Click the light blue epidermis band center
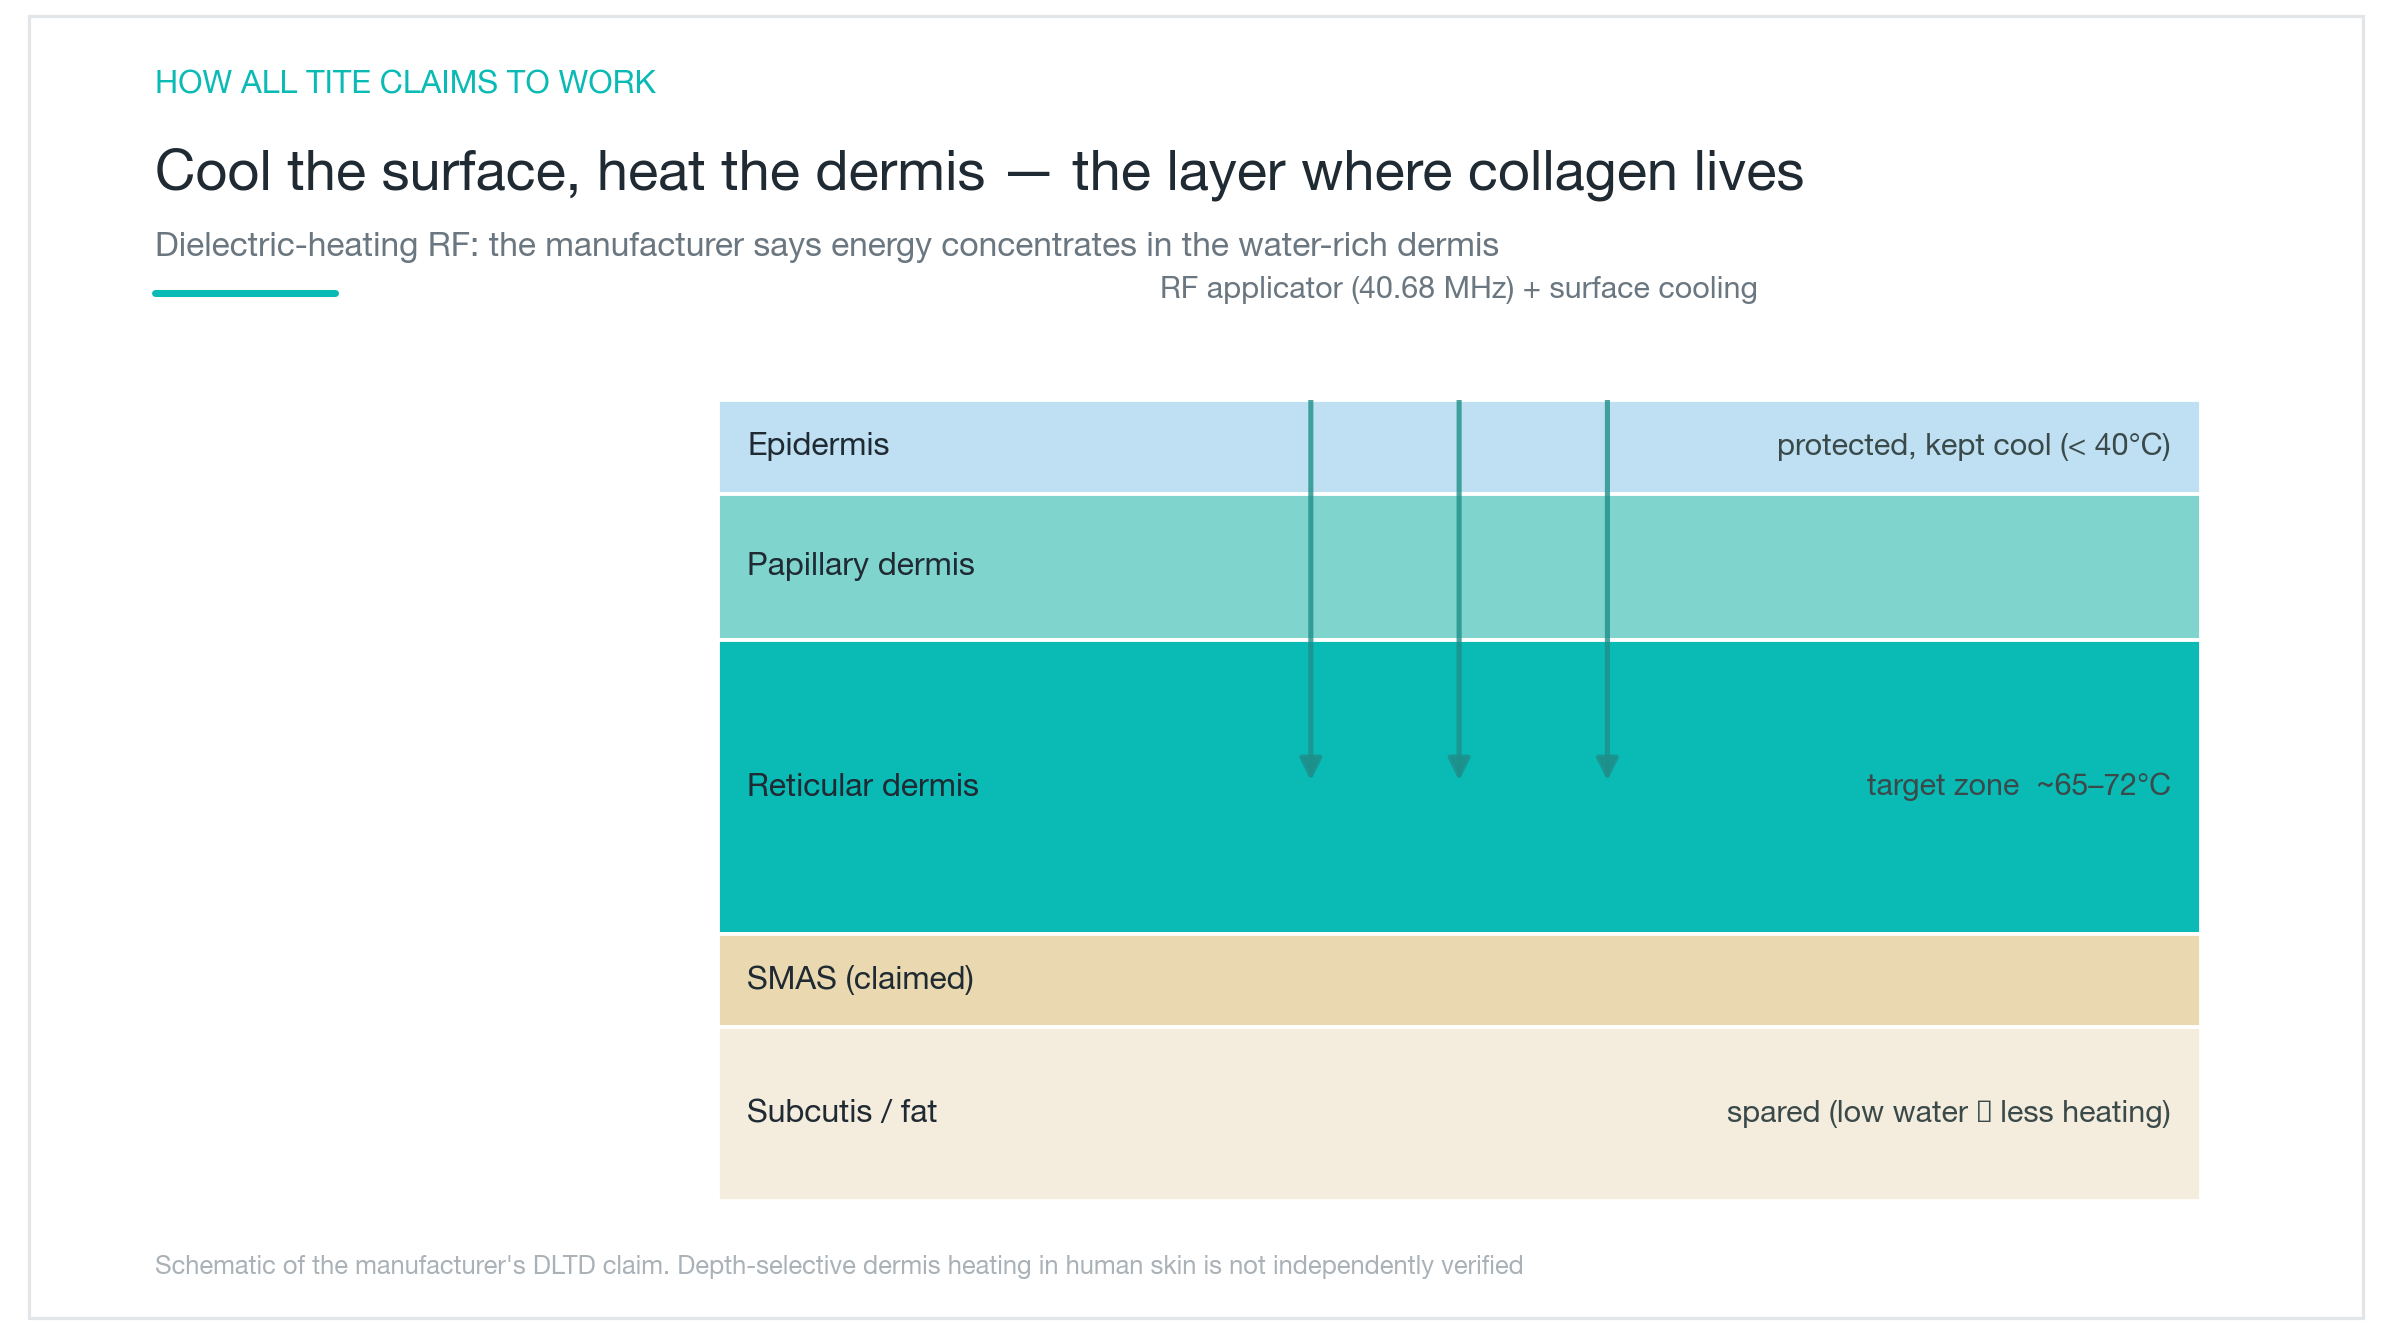Image resolution: width=2392 pixels, height=1334 pixels. (x=1459, y=447)
